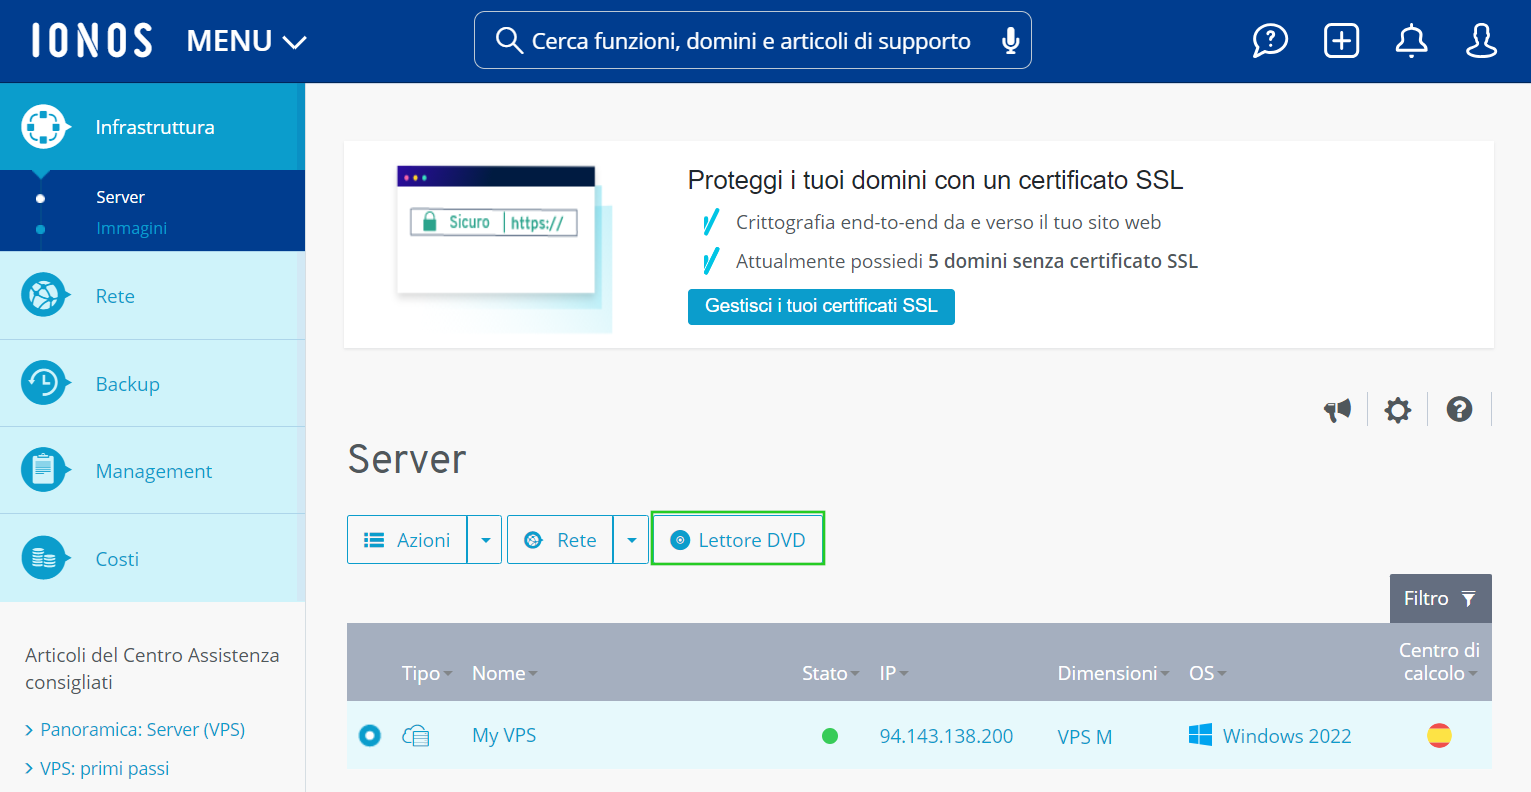Viewport: 1531px width, 792px height.
Task: Click the VPS server type icon
Action: click(x=416, y=736)
